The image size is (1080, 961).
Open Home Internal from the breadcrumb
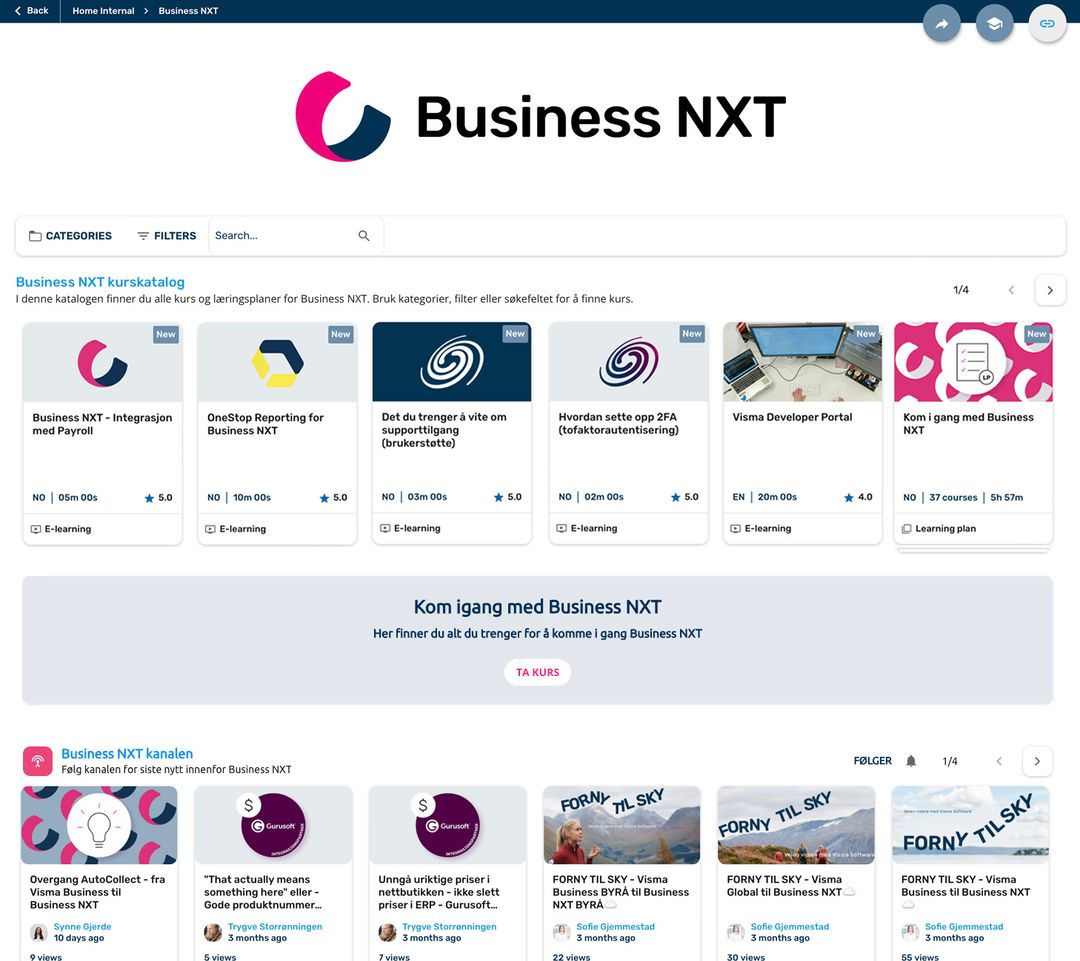[102, 11]
